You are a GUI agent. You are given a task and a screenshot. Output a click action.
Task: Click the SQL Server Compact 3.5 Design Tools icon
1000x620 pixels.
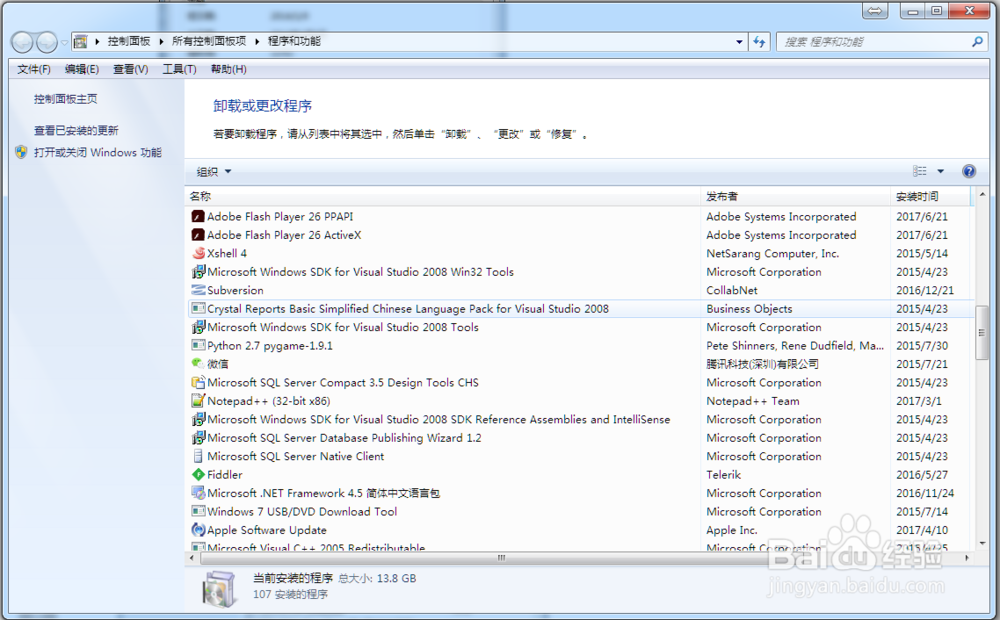click(198, 383)
